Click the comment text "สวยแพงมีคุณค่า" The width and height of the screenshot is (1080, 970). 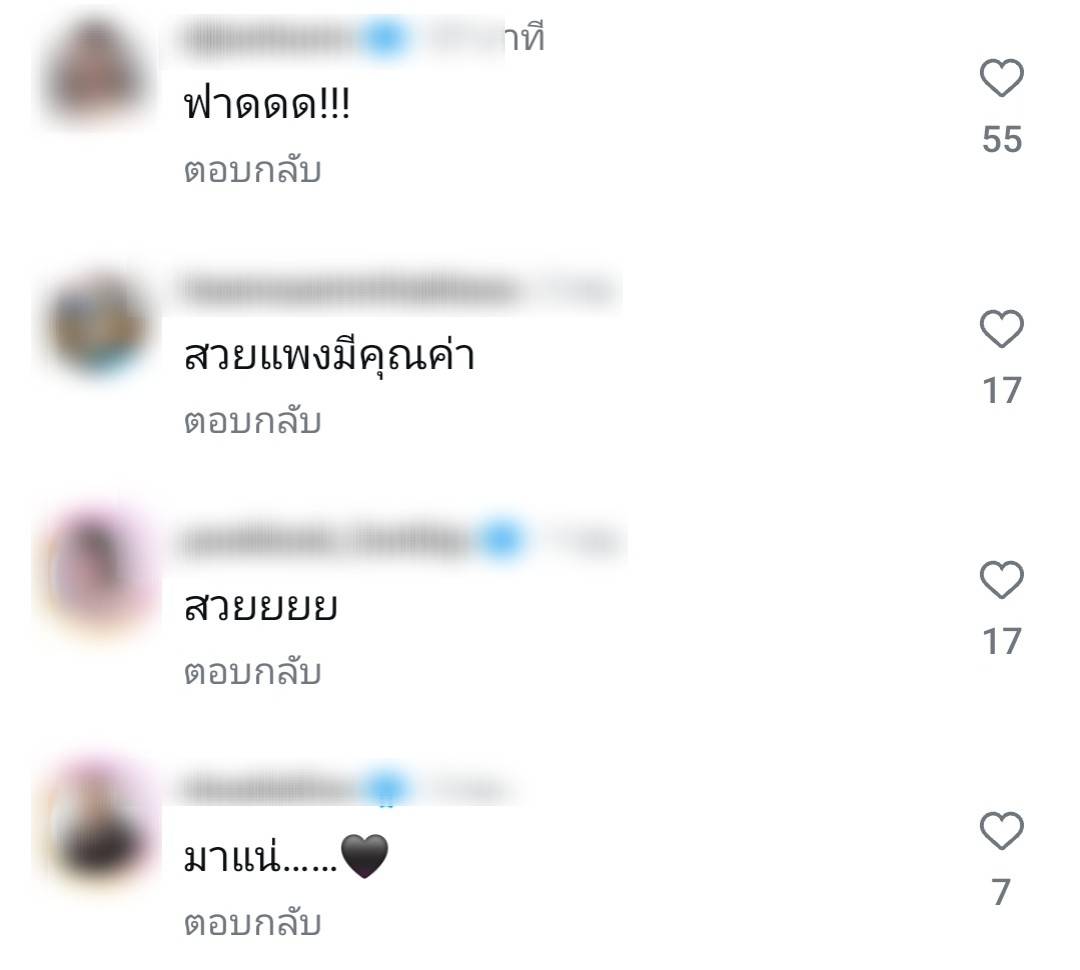tap(329, 355)
